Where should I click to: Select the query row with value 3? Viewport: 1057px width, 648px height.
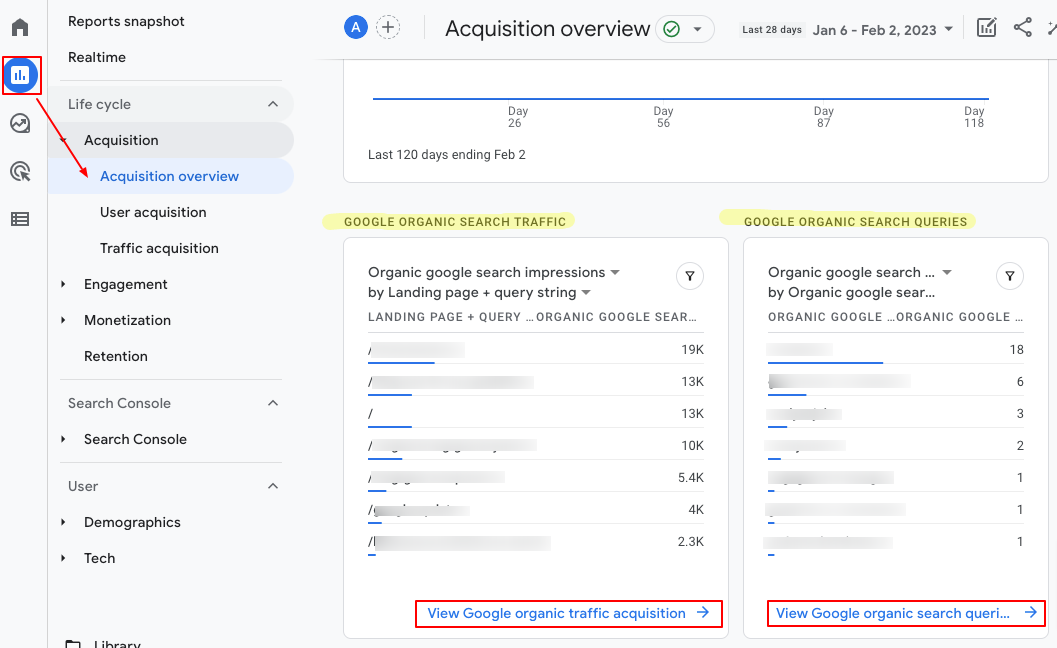tap(895, 413)
